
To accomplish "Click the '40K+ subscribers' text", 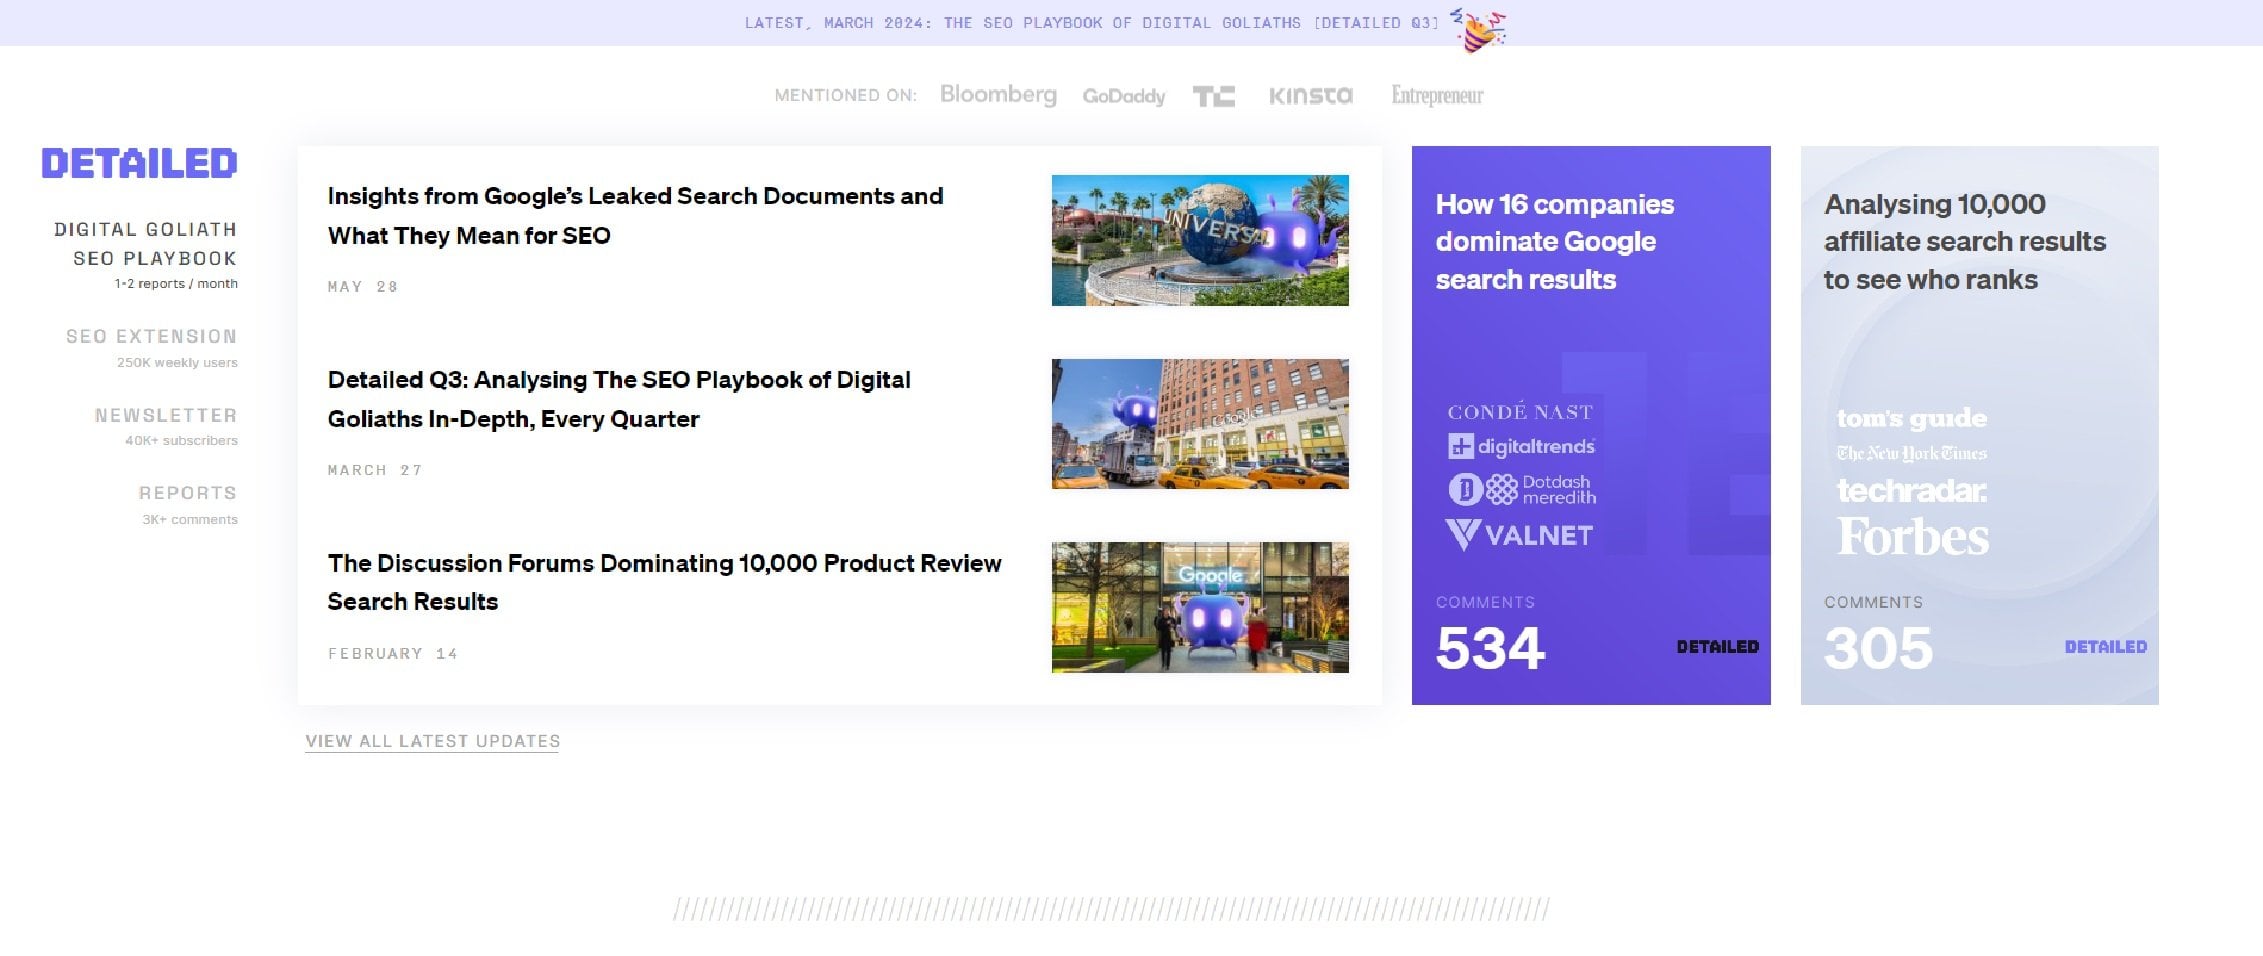I will [x=181, y=440].
